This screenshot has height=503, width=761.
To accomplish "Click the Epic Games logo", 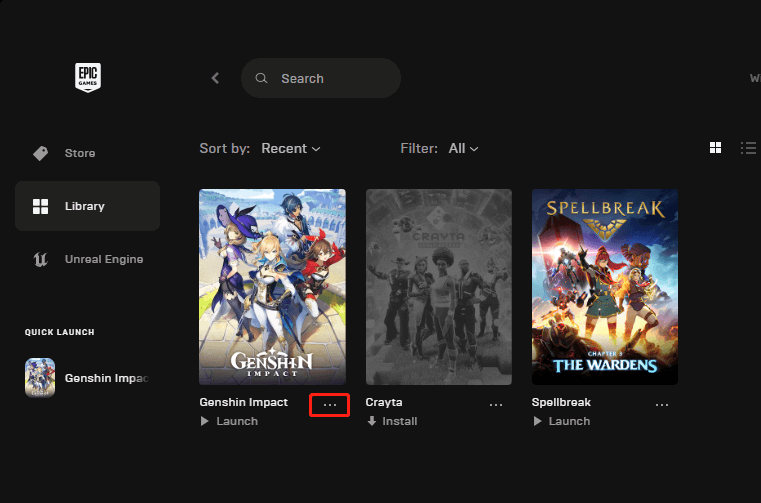I will [88, 77].
